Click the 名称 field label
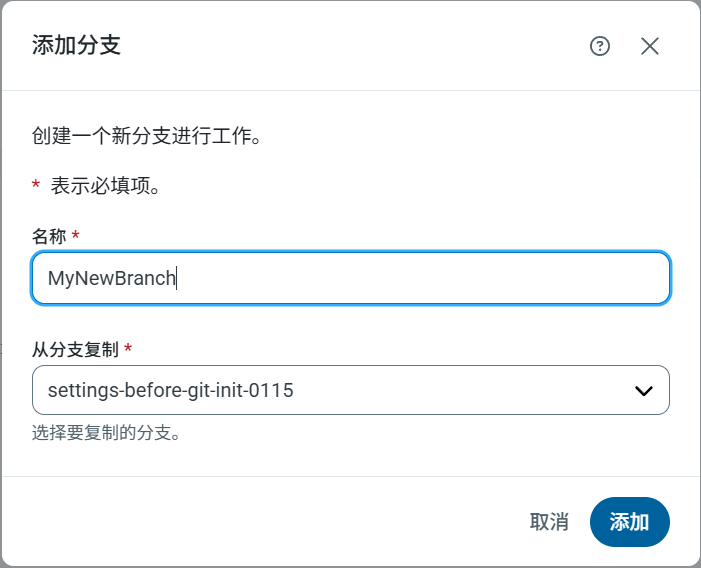 [49, 237]
